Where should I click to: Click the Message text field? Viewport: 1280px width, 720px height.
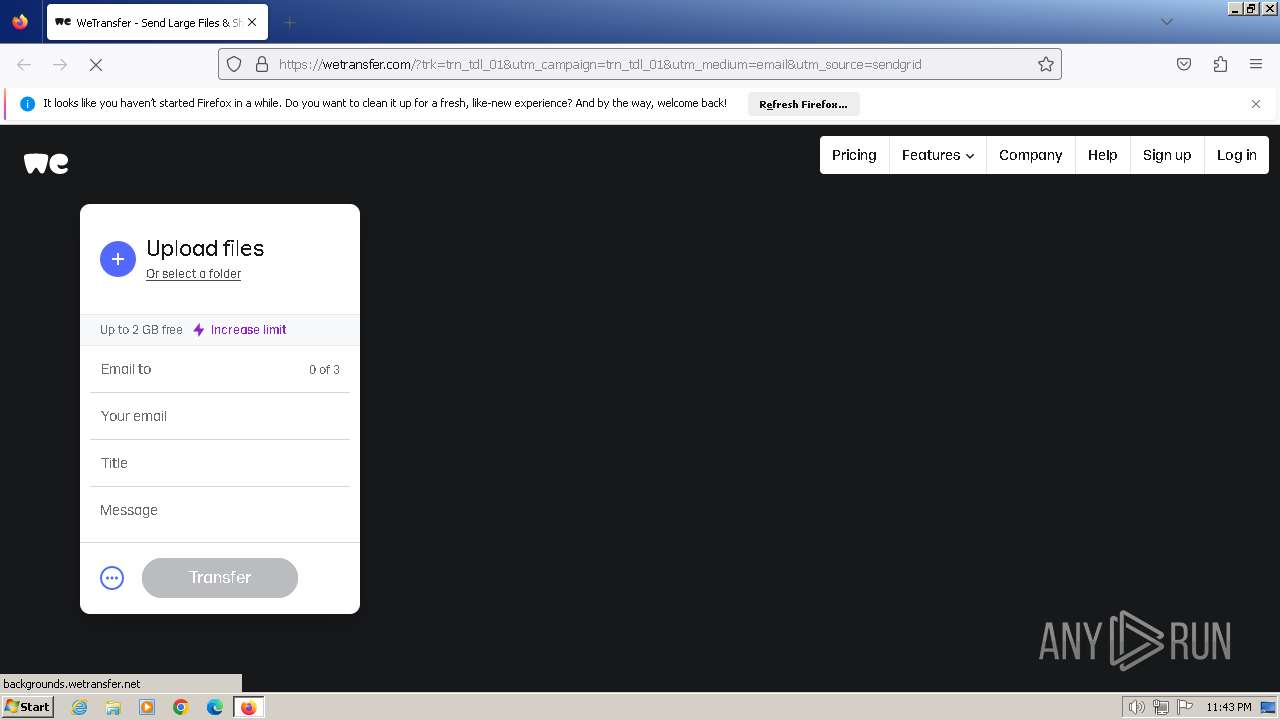(x=220, y=510)
